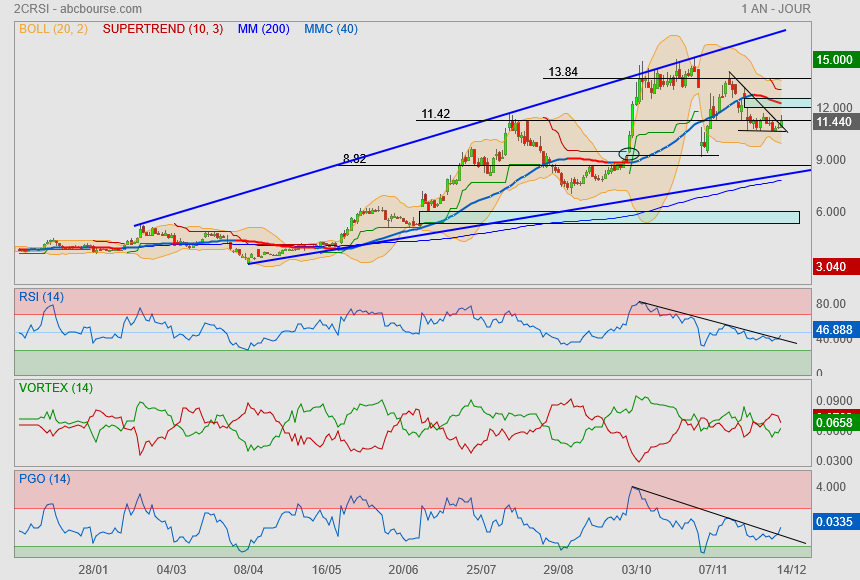Click the 13.84 resistance level label
This screenshot has height=580, width=860.
562,72
